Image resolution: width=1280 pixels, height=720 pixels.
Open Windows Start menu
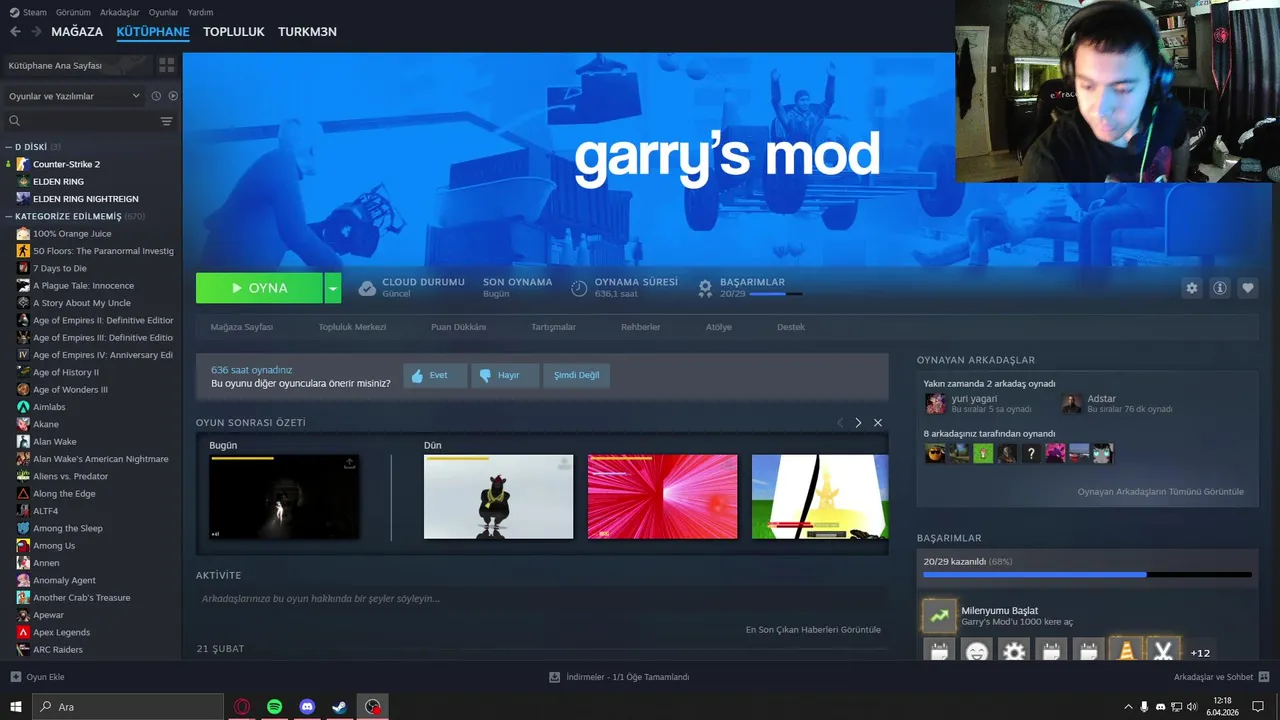(16, 707)
